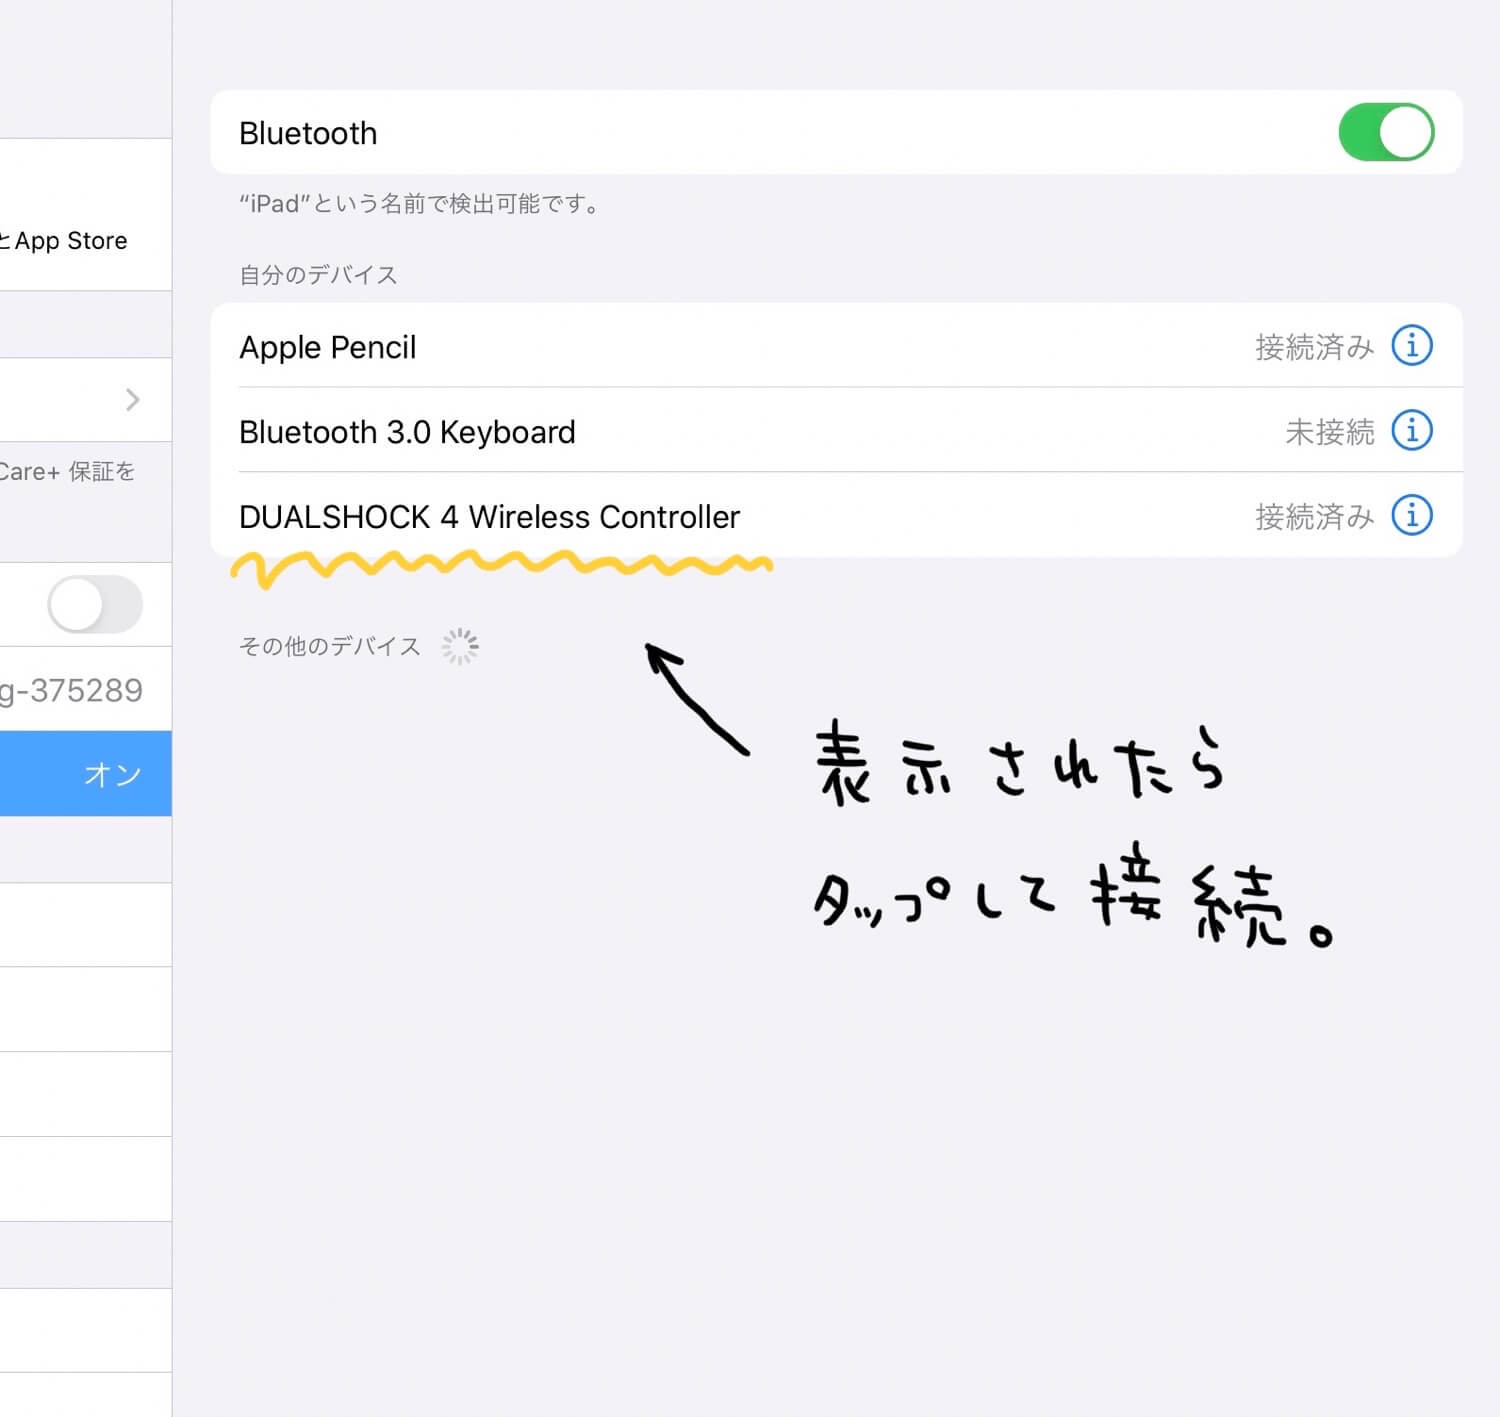
Task: Click the iPad discoverable name note
Action: (422, 204)
